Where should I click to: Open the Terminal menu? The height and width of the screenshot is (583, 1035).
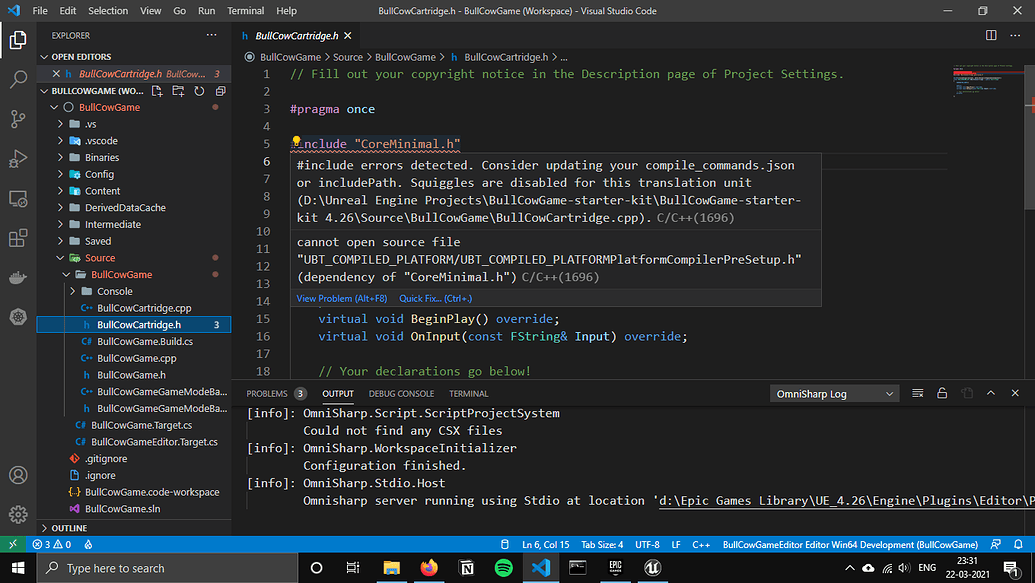tap(246, 11)
